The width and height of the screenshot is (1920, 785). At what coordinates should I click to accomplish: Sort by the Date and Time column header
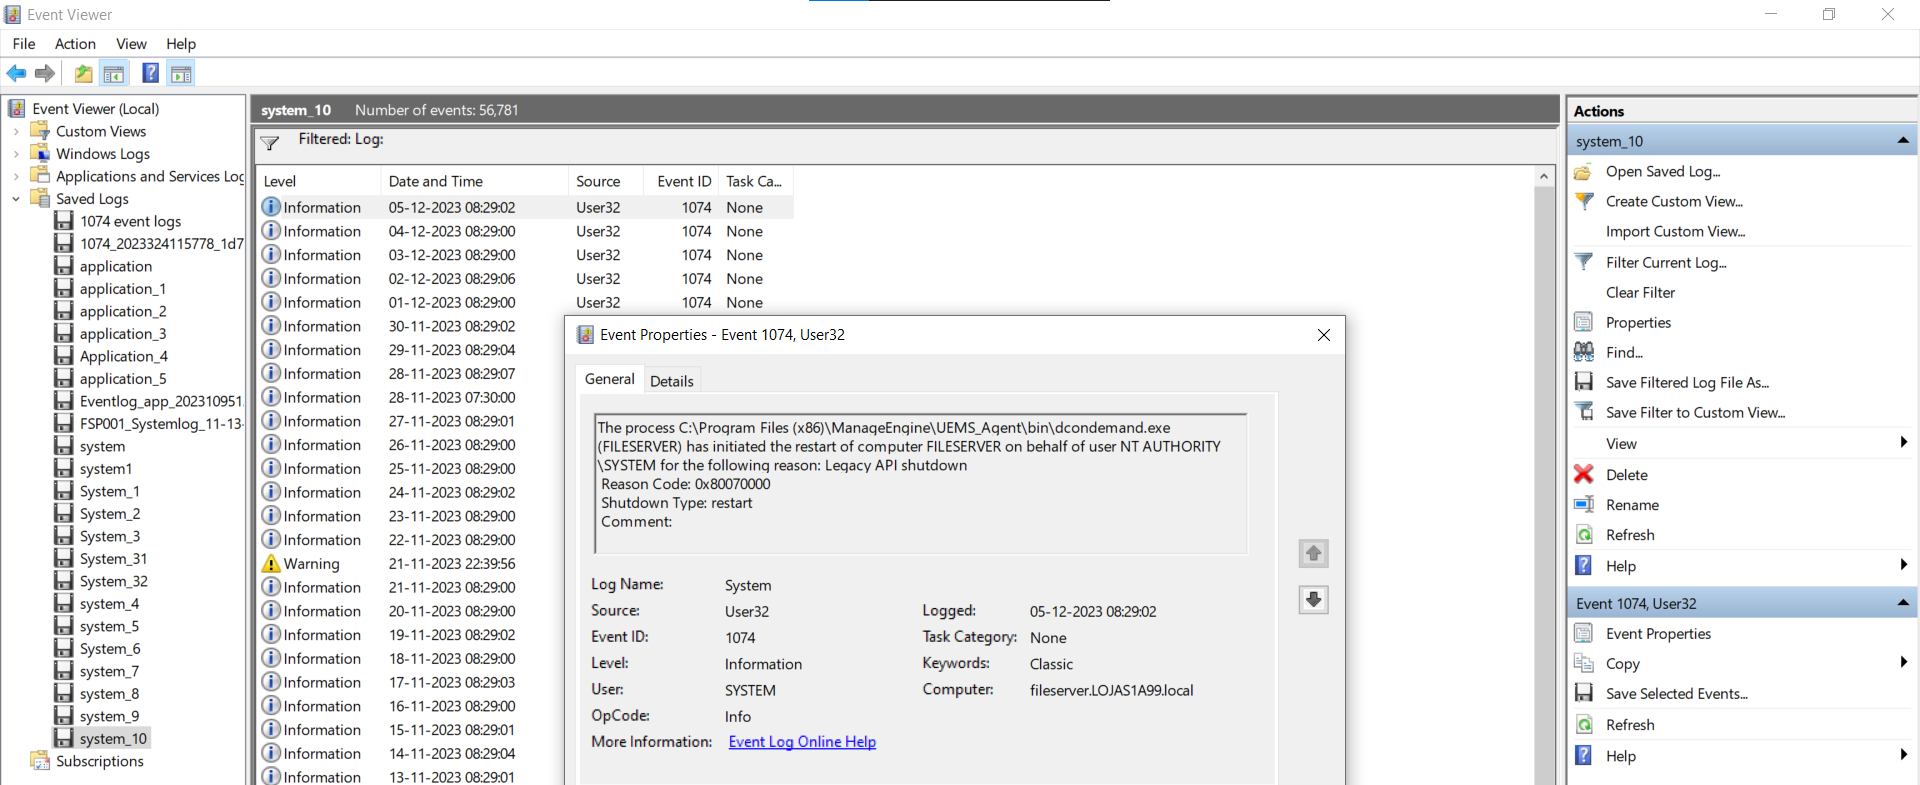[x=474, y=181]
